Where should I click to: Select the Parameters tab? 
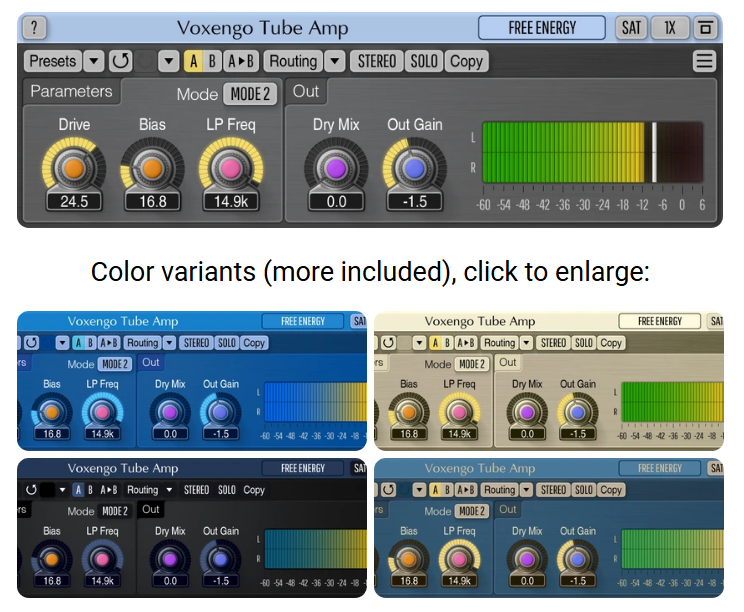click(71, 91)
